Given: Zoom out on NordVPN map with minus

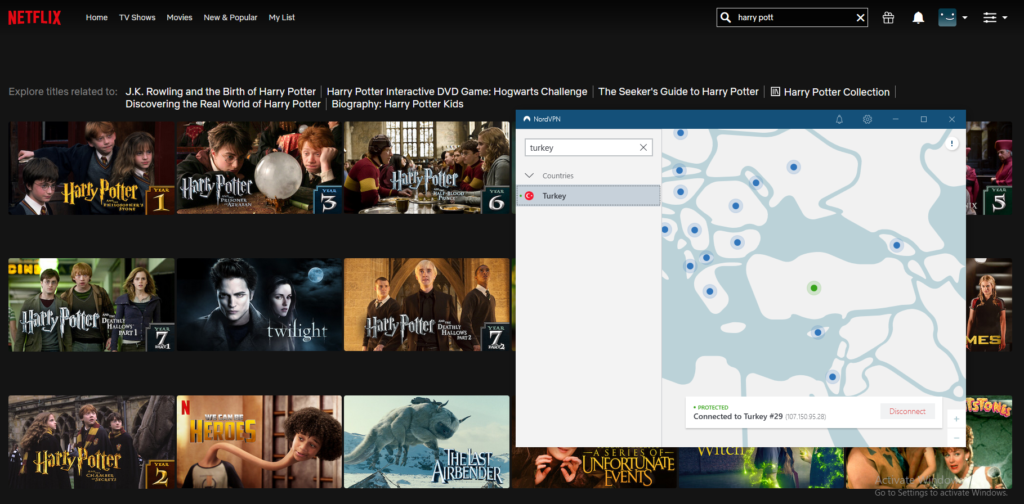Looking at the screenshot, I should pyautogui.click(x=956, y=437).
